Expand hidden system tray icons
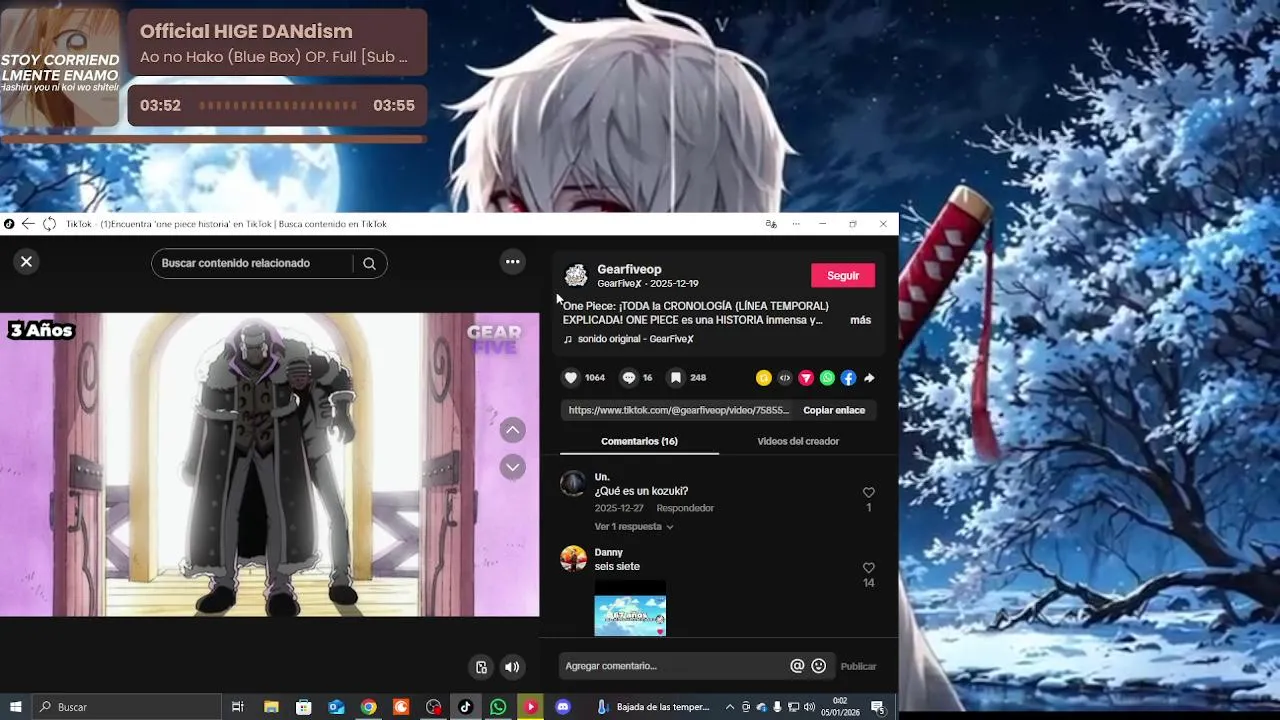 [x=730, y=707]
